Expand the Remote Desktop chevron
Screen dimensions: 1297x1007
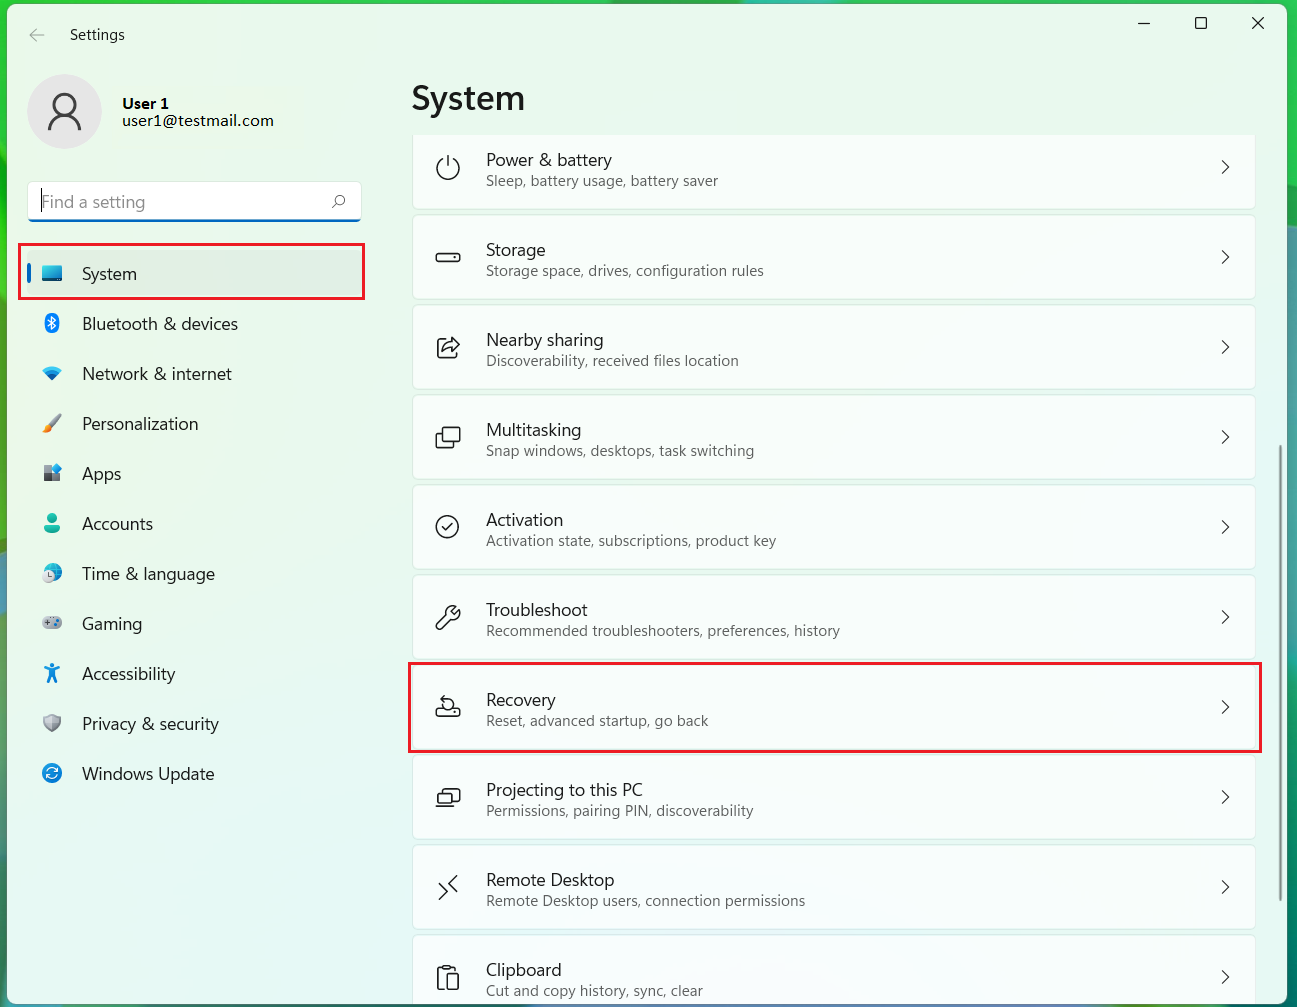click(x=1225, y=887)
